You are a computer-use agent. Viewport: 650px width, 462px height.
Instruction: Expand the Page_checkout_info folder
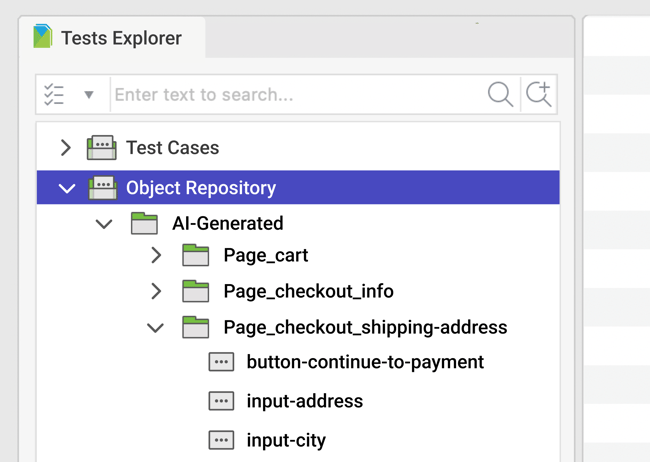tap(156, 291)
